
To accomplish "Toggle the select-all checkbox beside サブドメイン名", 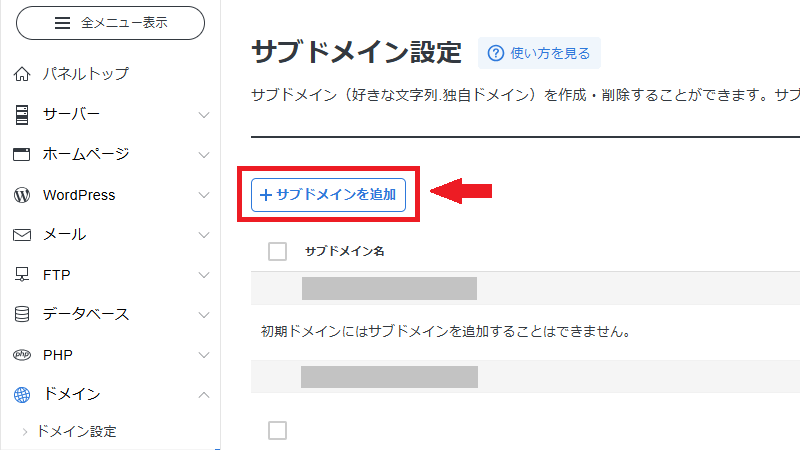I will (x=278, y=251).
